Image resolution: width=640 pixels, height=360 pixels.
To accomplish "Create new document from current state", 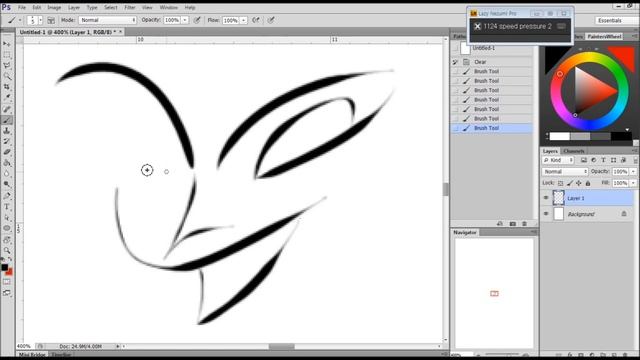I will click(500, 224).
